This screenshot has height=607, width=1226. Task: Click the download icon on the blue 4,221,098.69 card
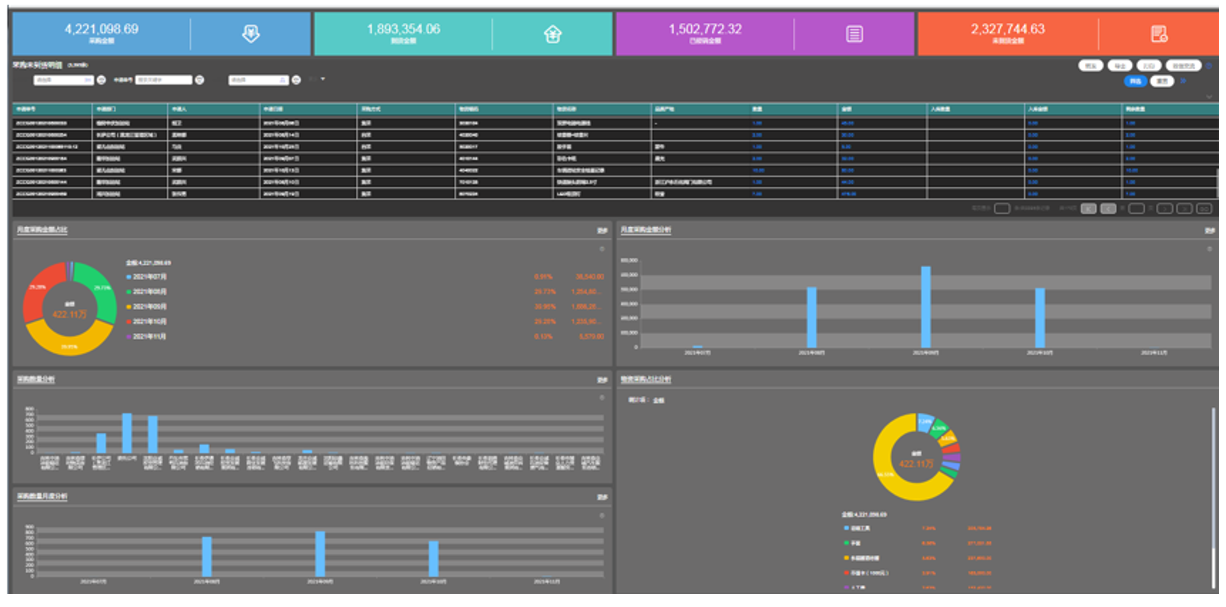click(x=251, y=34)
